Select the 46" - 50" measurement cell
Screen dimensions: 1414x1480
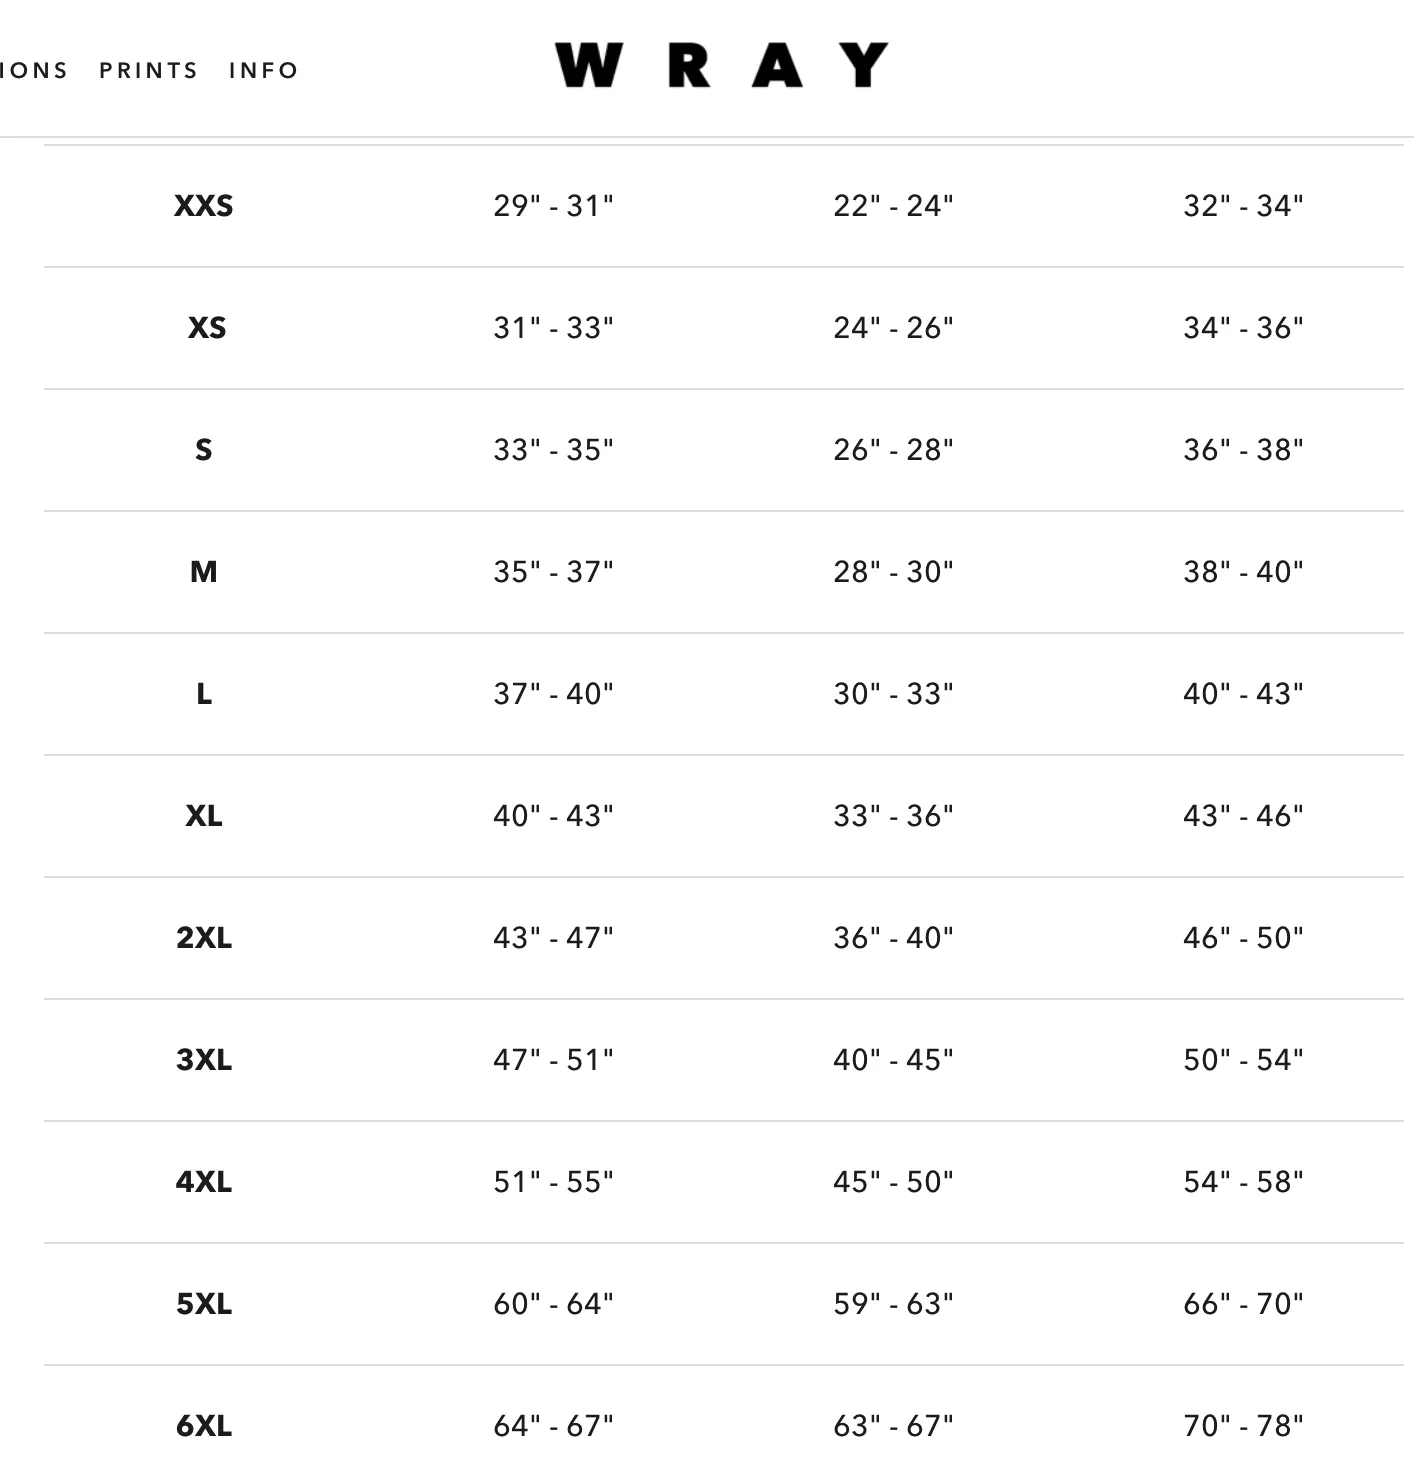coord(1243,938)
